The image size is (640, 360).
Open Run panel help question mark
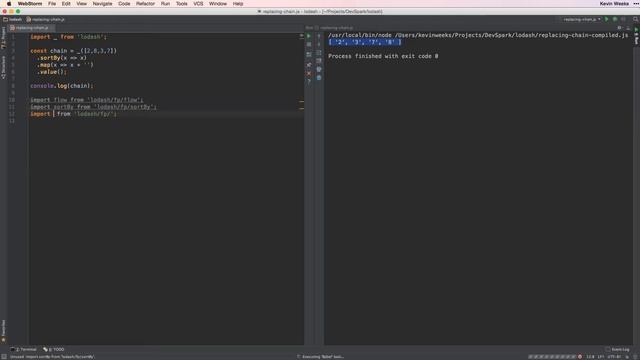(309, 82)
